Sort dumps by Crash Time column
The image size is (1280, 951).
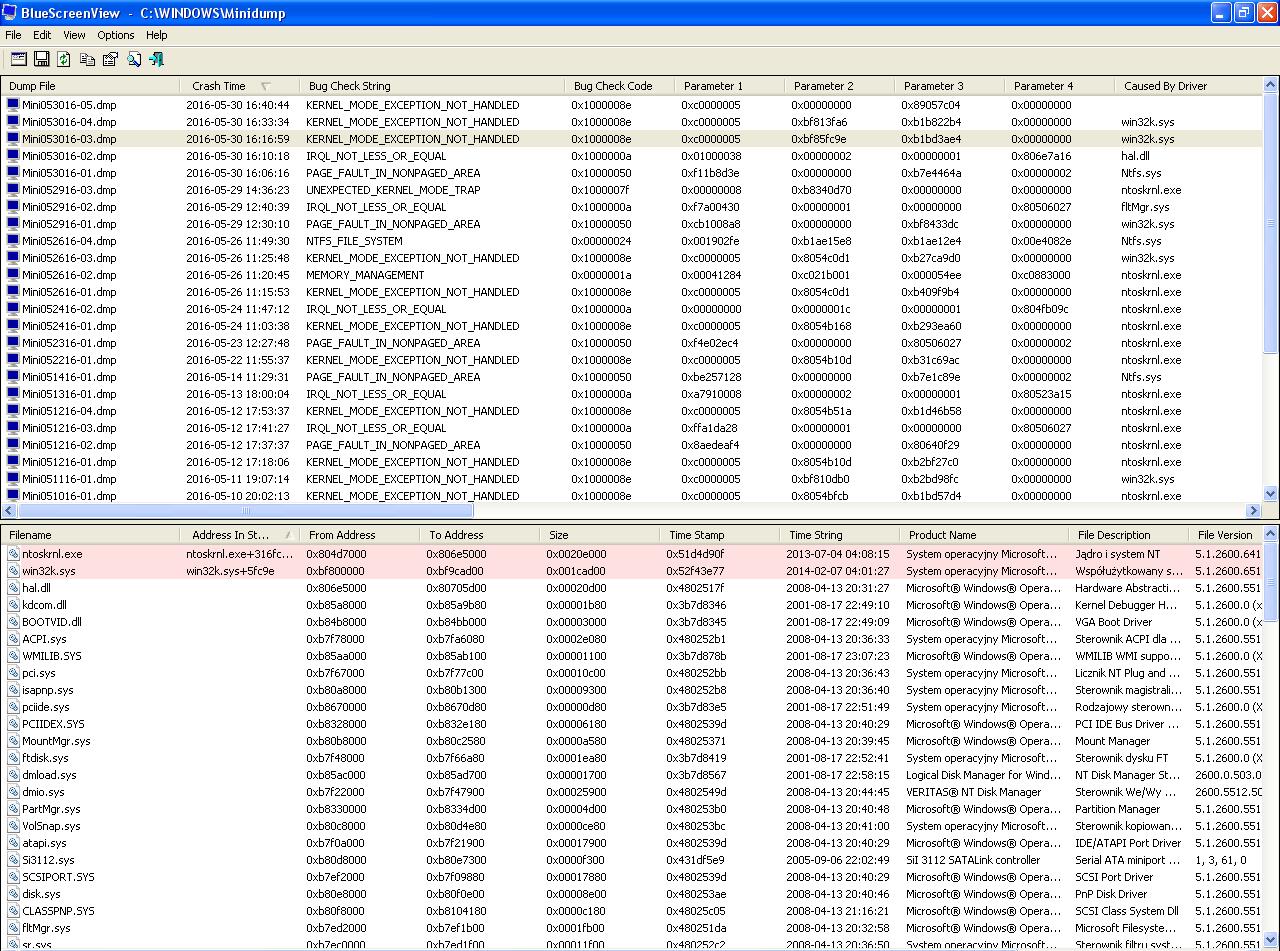click(219, 86)
